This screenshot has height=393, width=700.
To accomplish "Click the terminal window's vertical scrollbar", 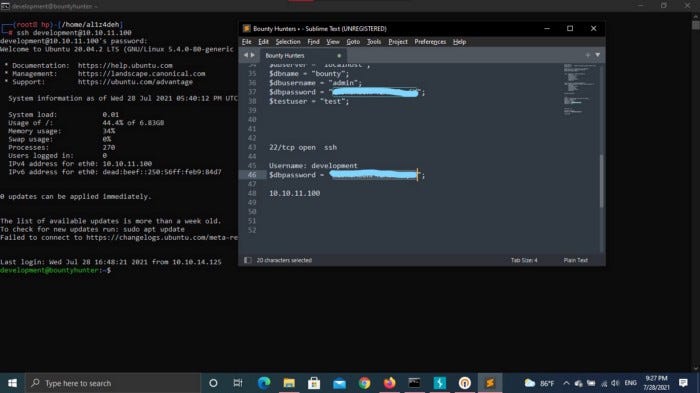I will click(x=696, y=192).
